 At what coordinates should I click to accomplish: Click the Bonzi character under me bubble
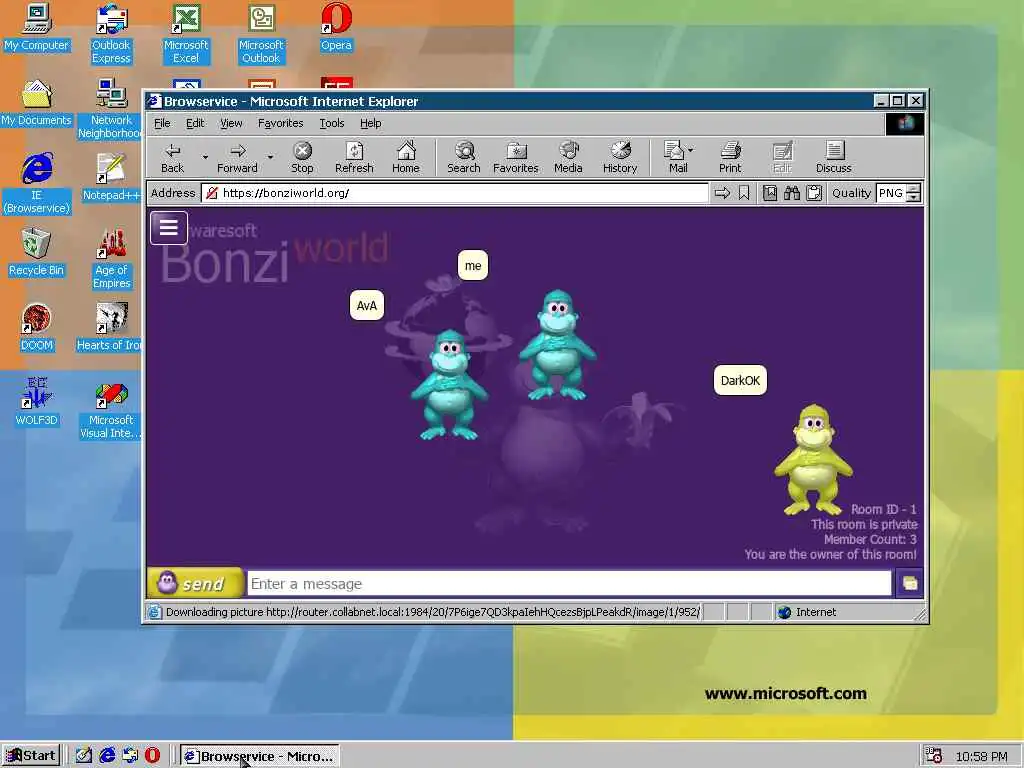coord(557,345)
